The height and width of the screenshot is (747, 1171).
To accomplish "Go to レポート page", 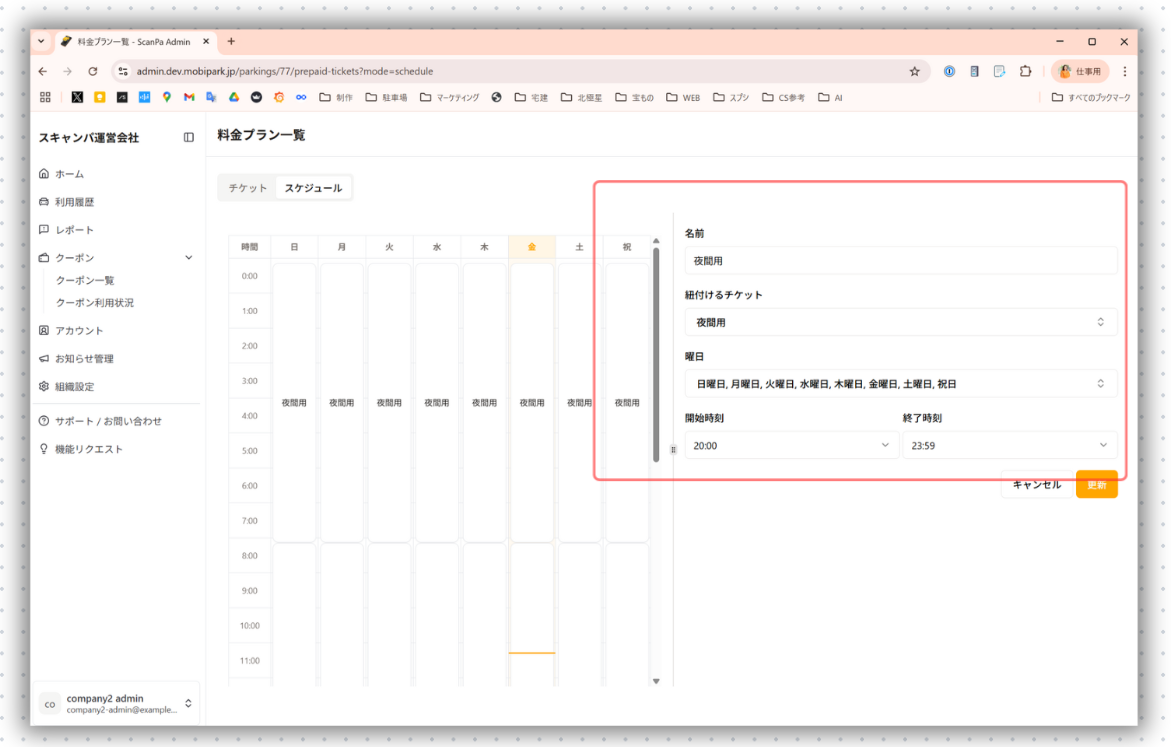I will pyautogui.click(x=74, y=230).
